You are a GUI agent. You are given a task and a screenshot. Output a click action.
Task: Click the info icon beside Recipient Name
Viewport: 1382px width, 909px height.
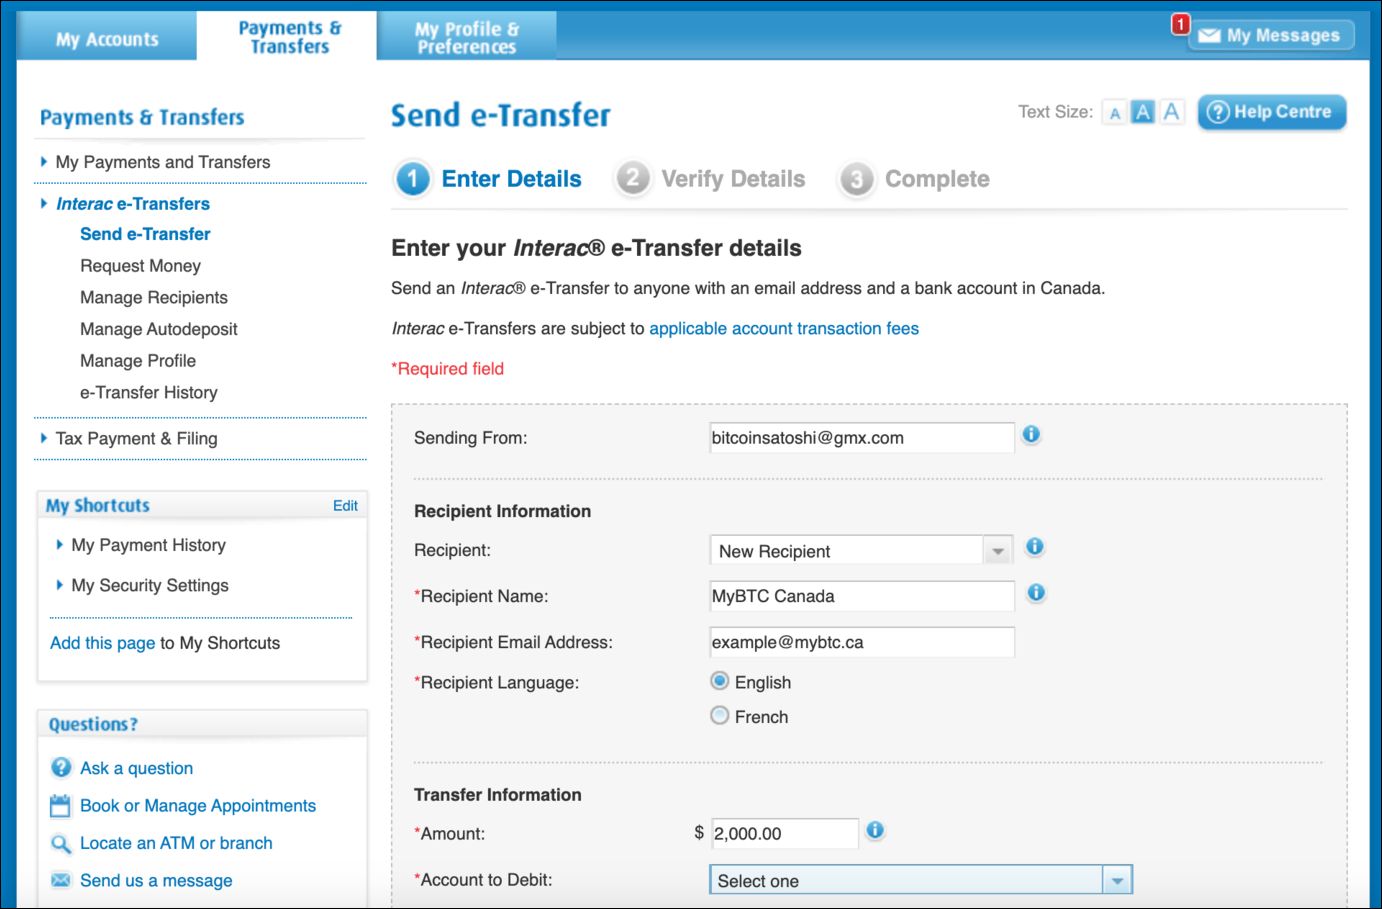[1036, 593]
